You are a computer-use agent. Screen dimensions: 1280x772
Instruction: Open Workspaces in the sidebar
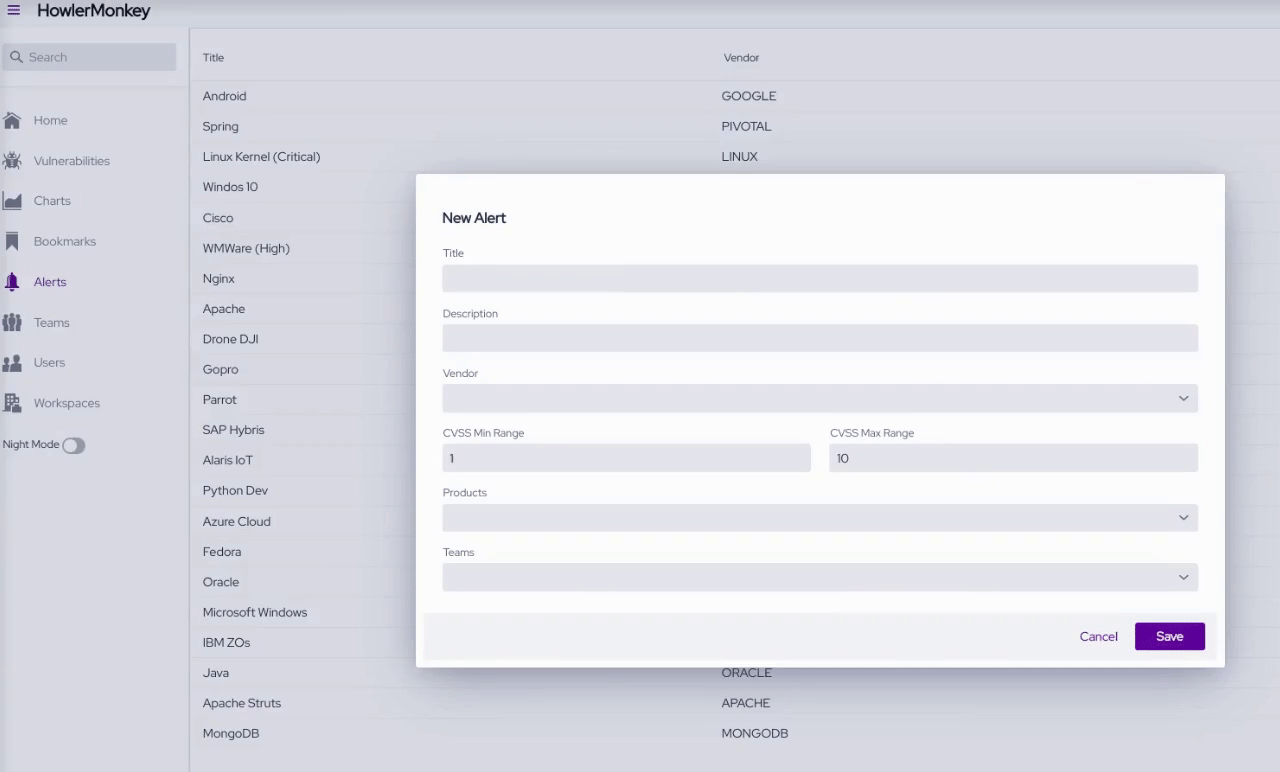67,403
